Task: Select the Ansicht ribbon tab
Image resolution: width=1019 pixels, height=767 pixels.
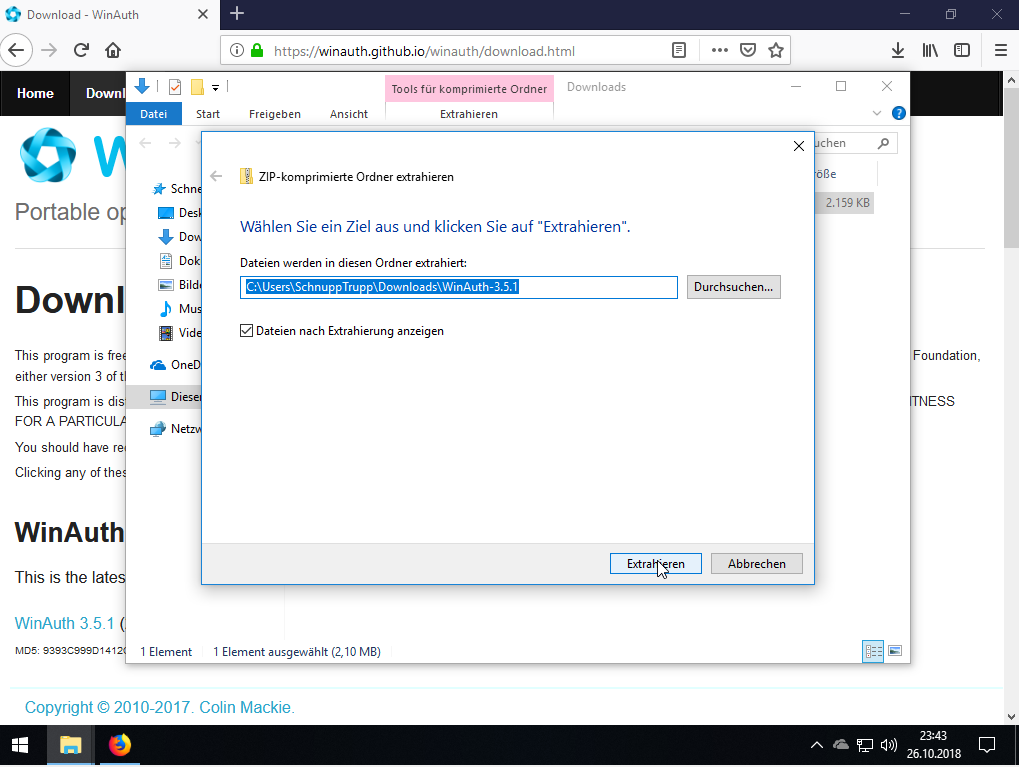Action: pyautogui.click(x=349, y=114)
